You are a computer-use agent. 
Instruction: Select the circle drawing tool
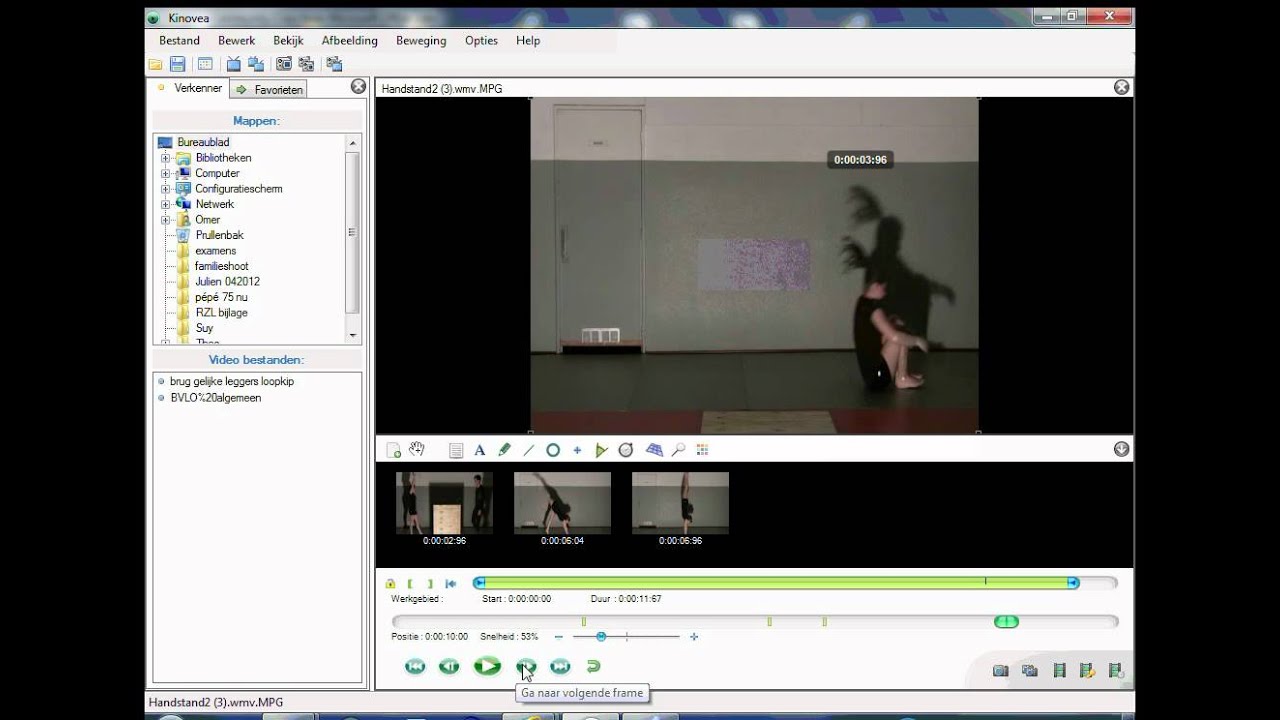(x=553, y=450)
